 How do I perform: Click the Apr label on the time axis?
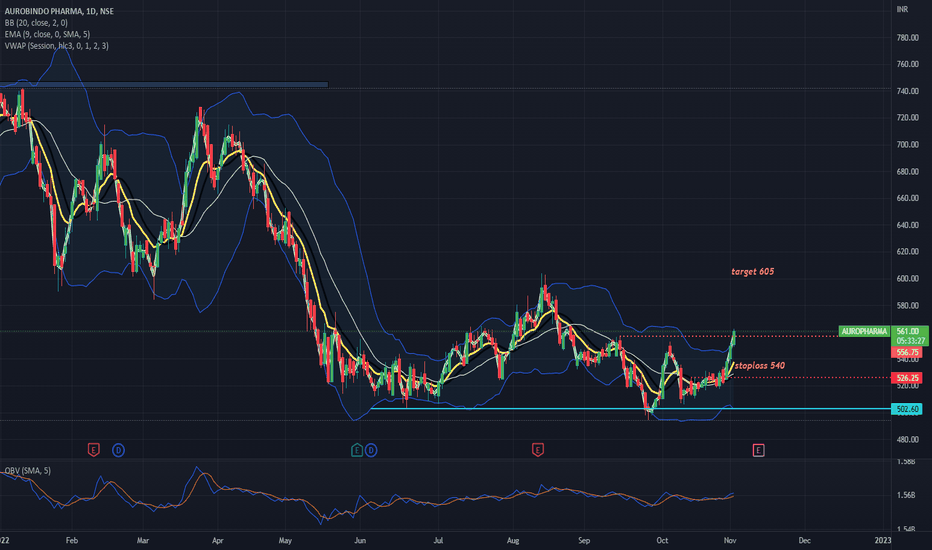pos(218,540)
